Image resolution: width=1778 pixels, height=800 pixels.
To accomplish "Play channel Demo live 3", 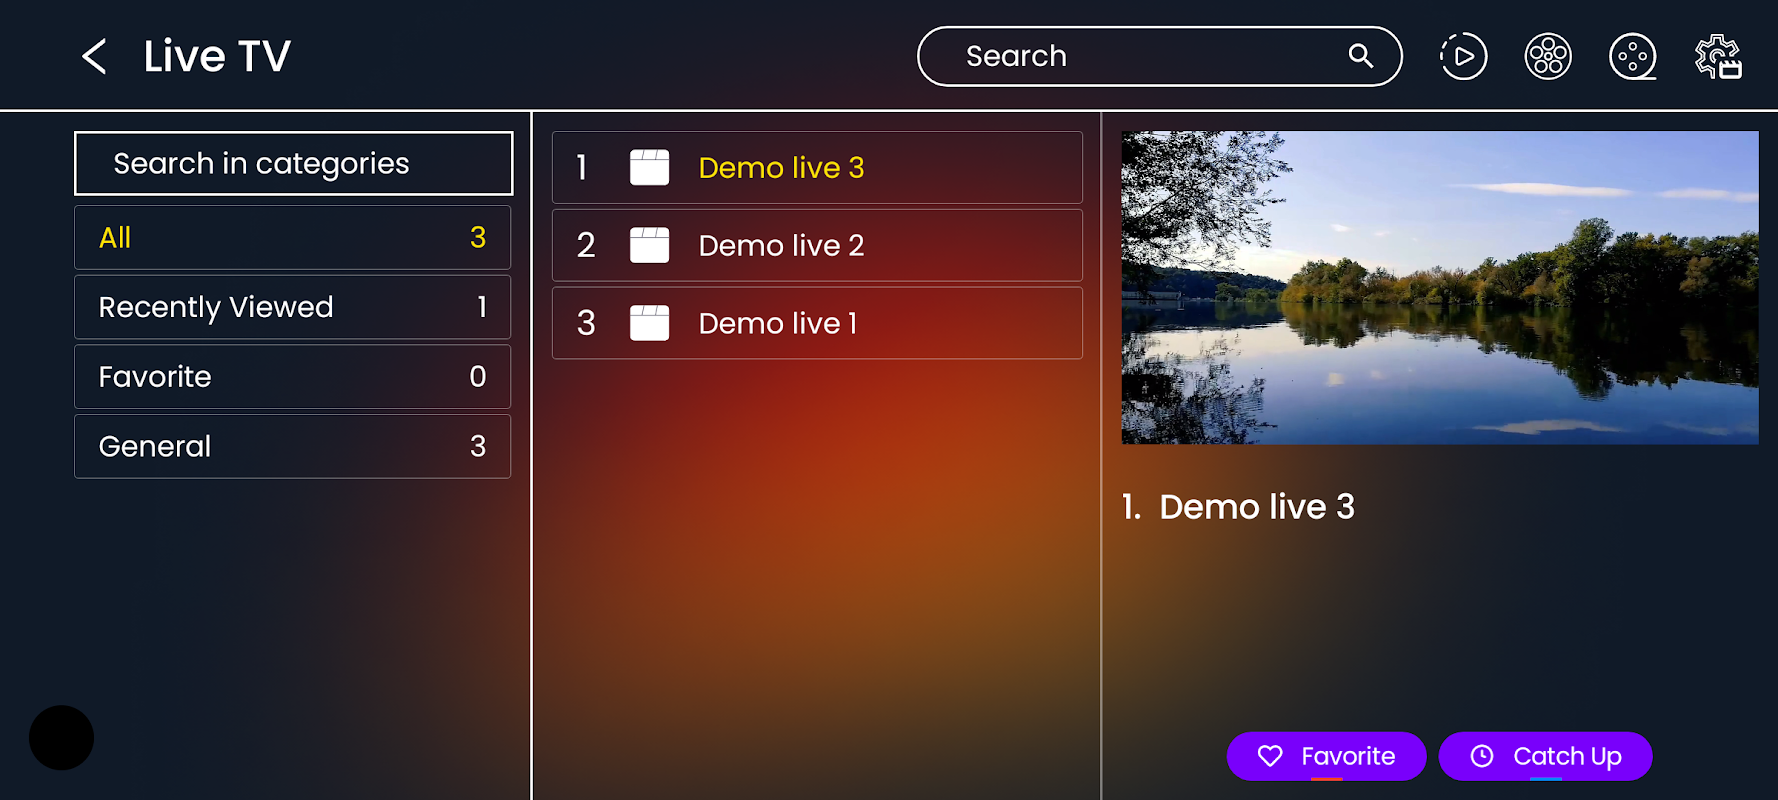I will pos(817,167).
